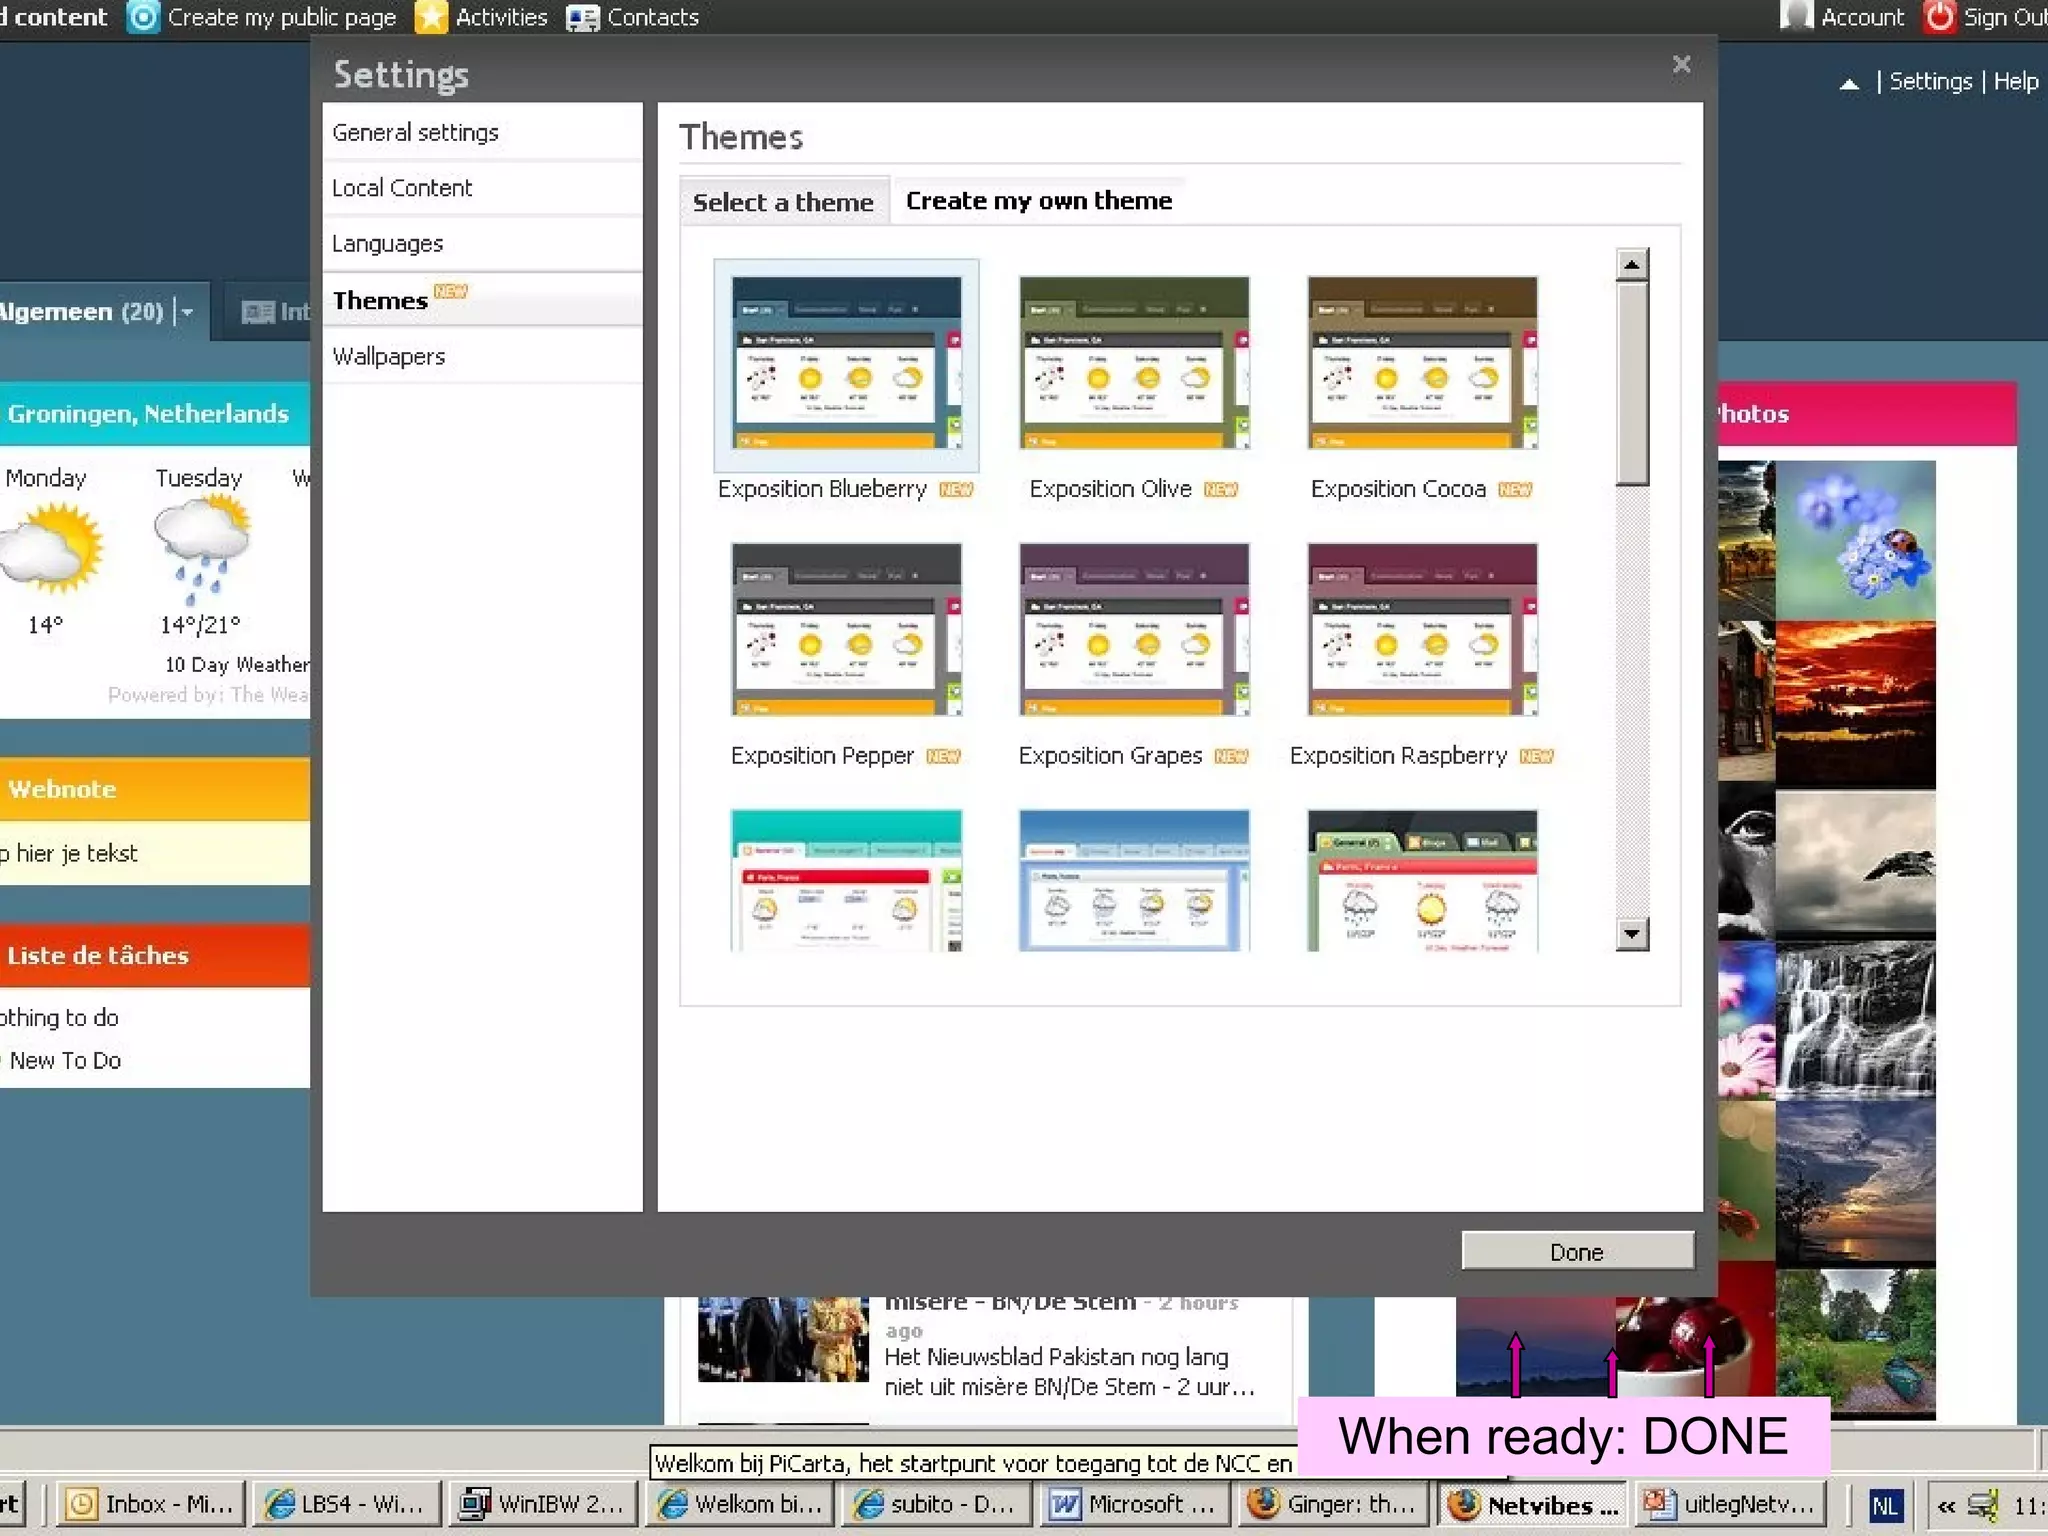The image size is (2048, 1536).
Task: Click the red Sign Out power icon
Action: pyautogui.click(x=1939, y=17)
